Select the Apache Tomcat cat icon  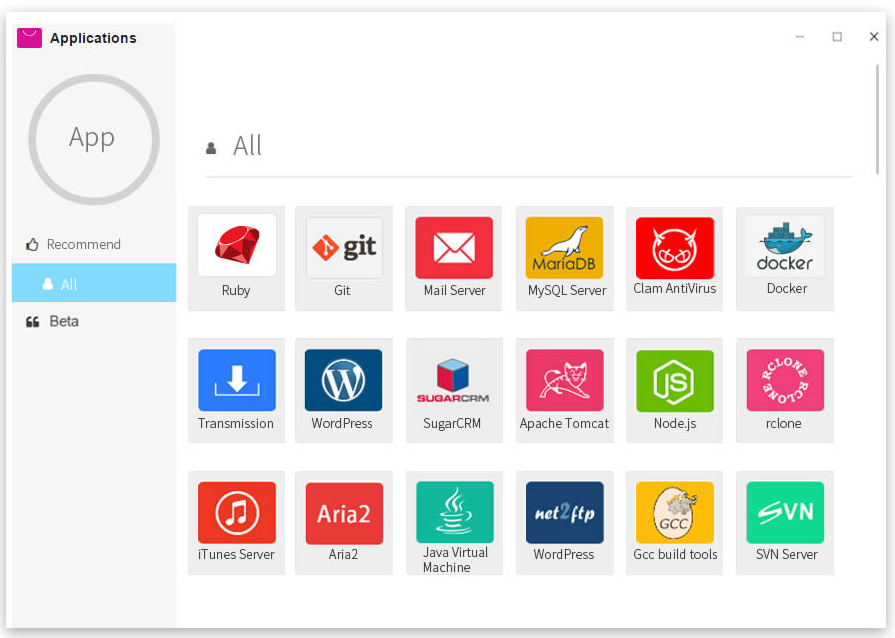click(565, 380)
